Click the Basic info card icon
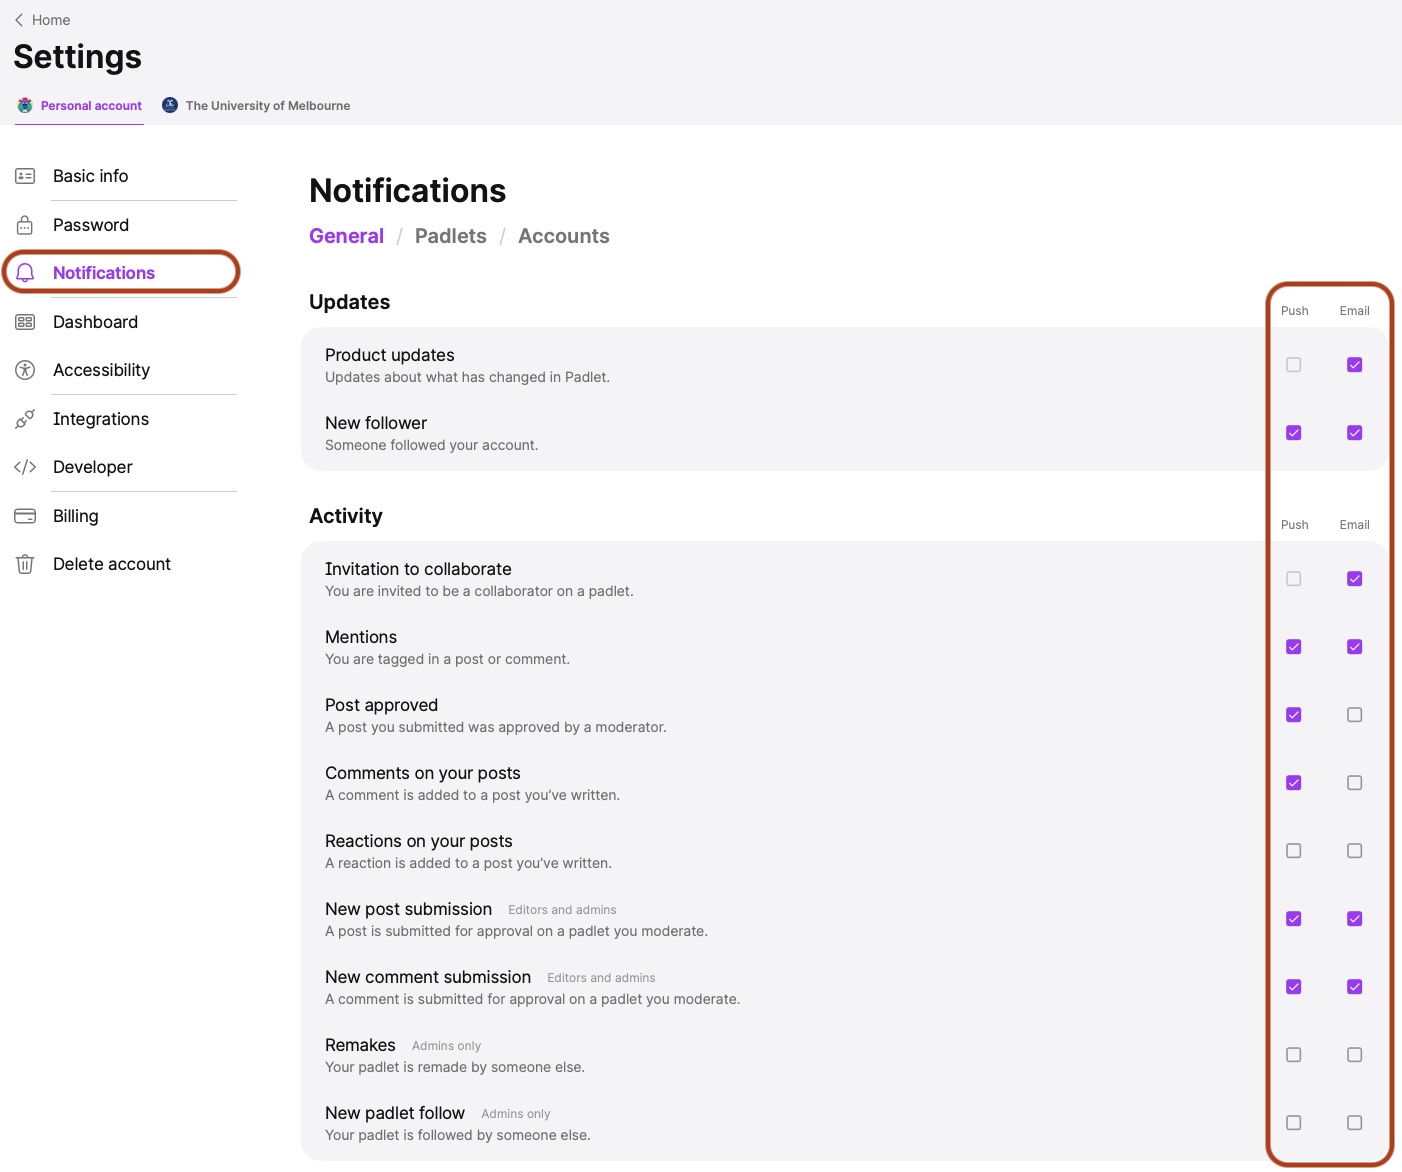1402x1172 pixels. pyautogui.click(x=25, y=176)
